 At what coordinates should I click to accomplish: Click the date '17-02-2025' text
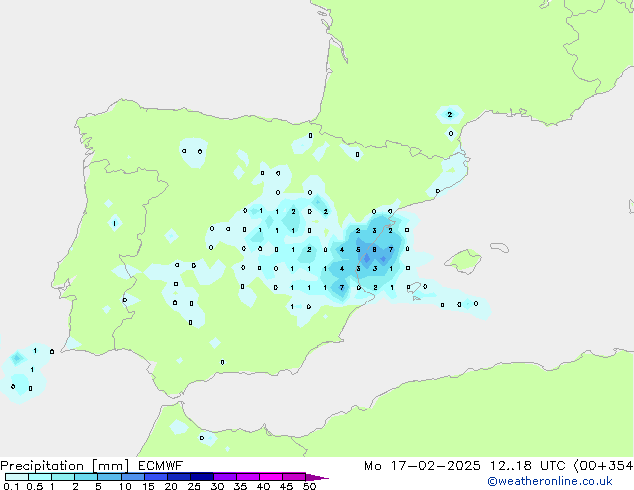pyautogui.click(x=435, y=466)
